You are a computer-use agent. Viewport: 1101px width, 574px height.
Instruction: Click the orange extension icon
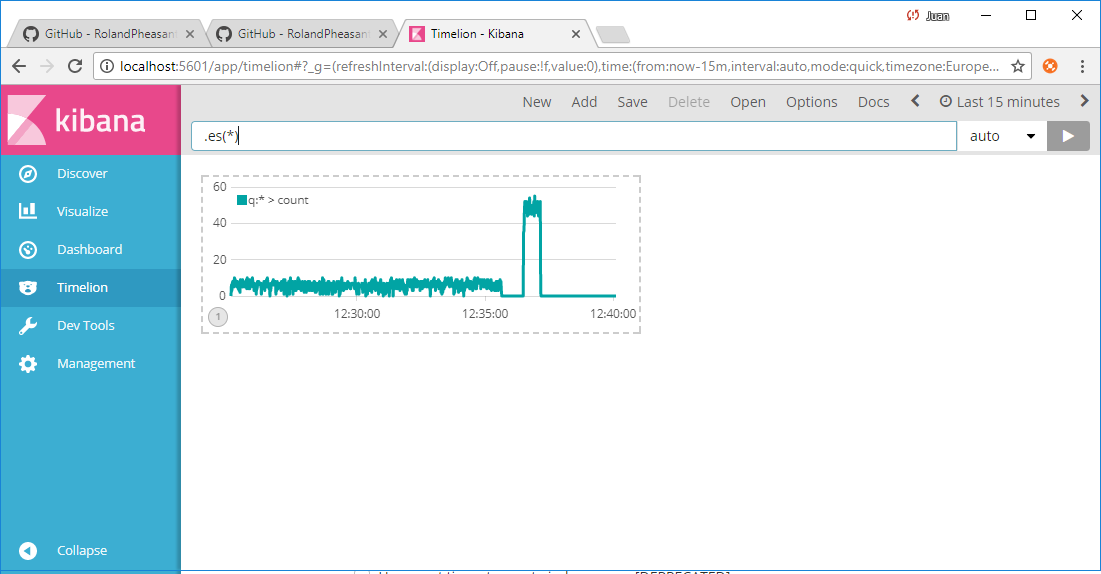(x=1050, y=66)
